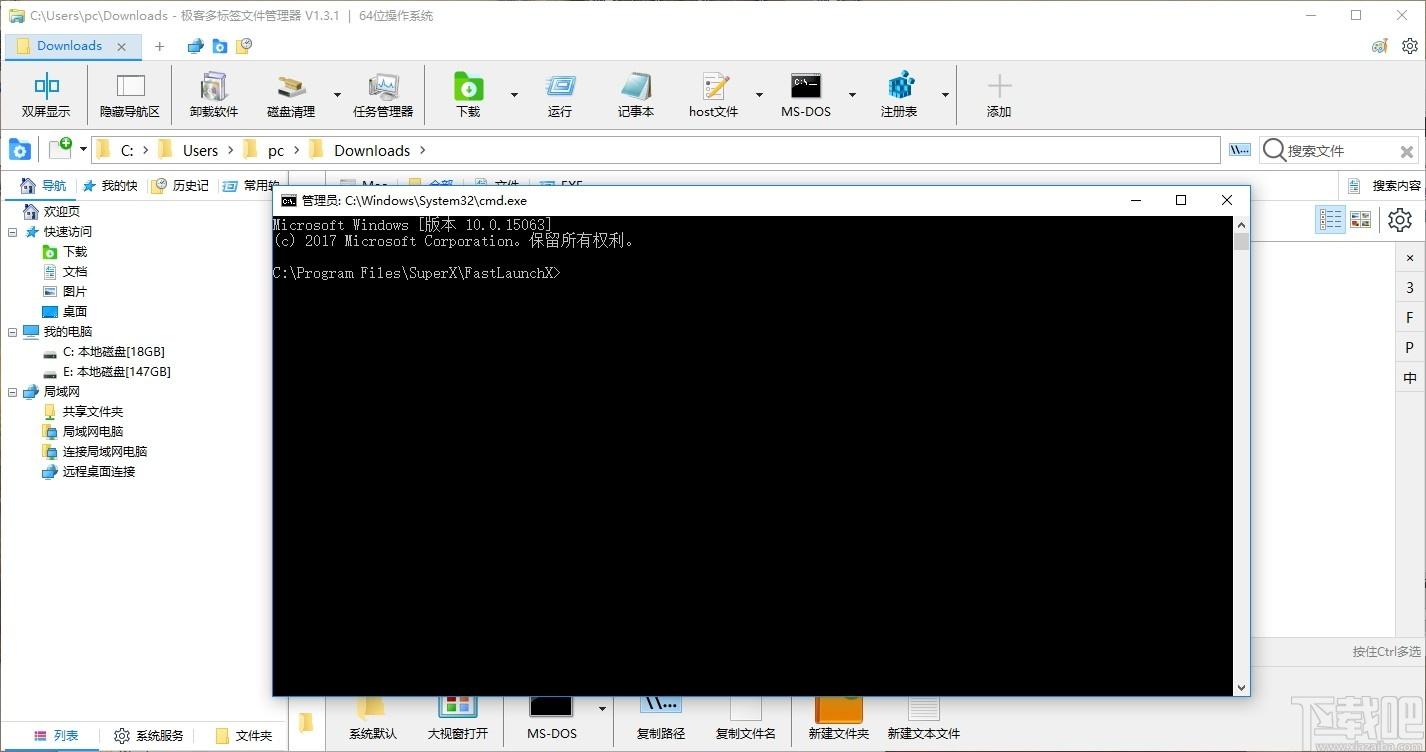This screenshot has height=752, width=1426.
Task: Expand dropdown arrow beside top MS-DOS
Action: pyautogui.click(x=852, y=95)
